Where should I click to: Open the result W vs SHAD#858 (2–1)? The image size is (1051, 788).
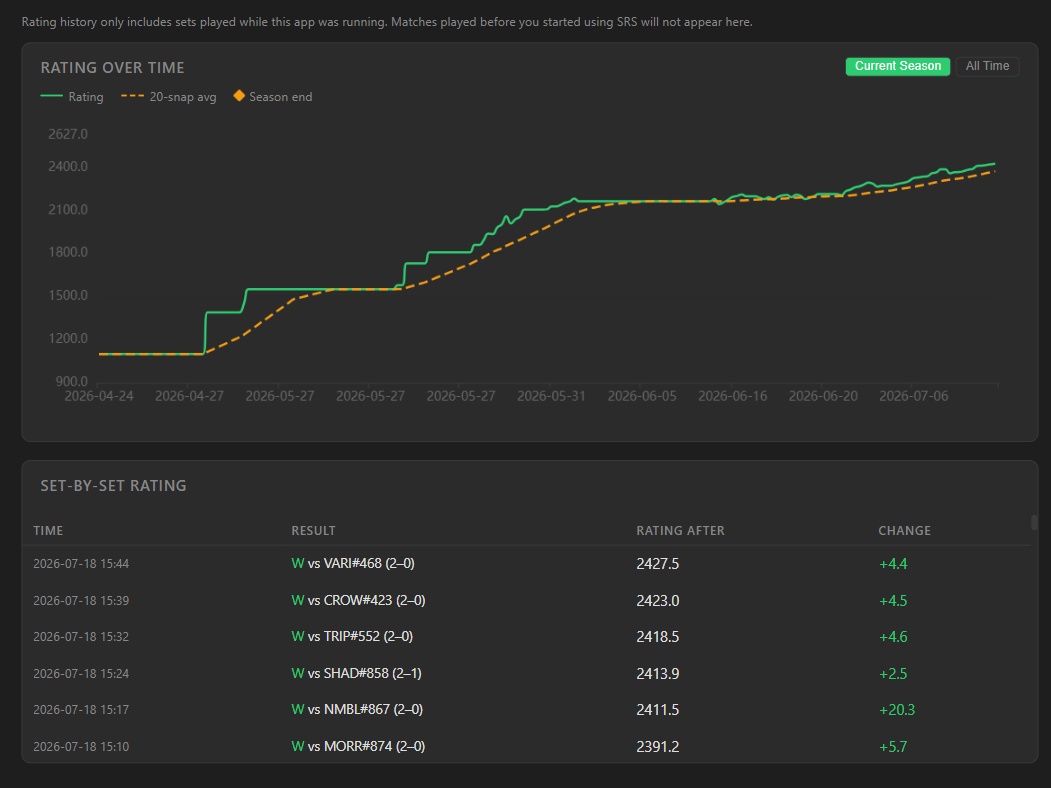356,673
